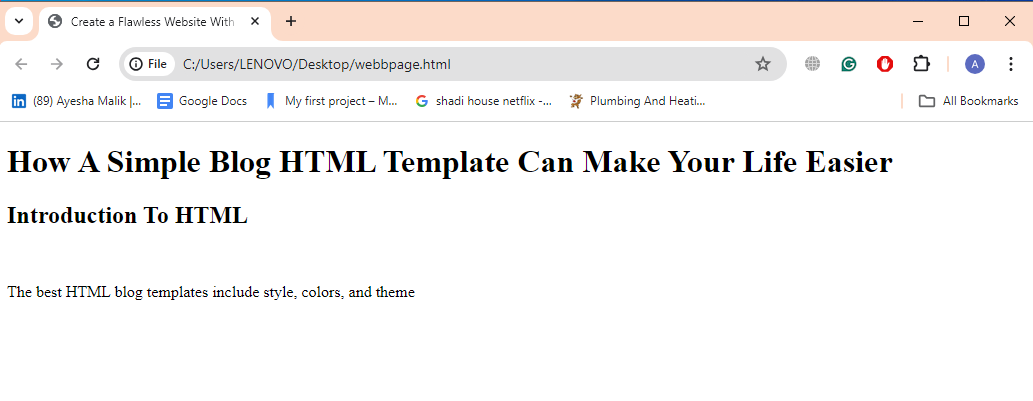Image resolution: width=1033 pixels, height=401 pixels.
Task: Open the Google Docs bookmark
Action: click(x=202, y=101)
